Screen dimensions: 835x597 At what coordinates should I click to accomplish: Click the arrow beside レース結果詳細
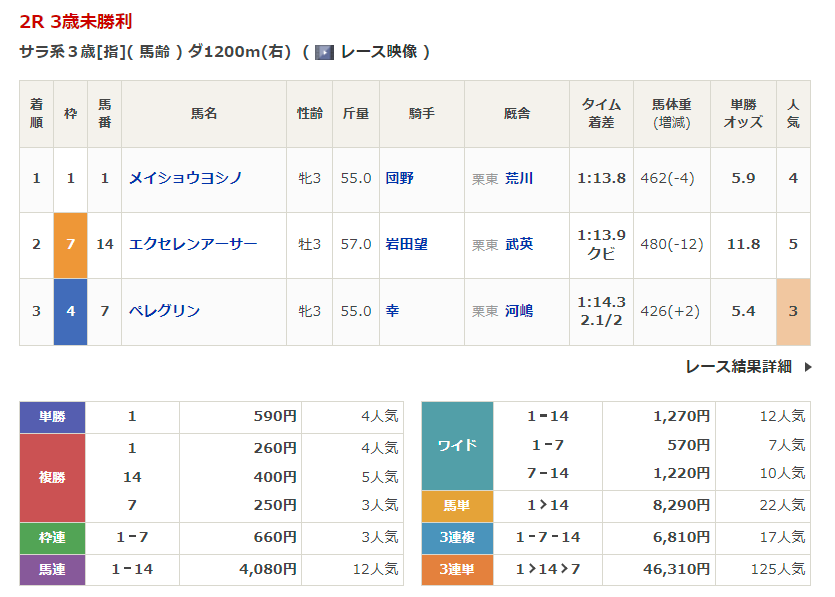pos(808,367)
